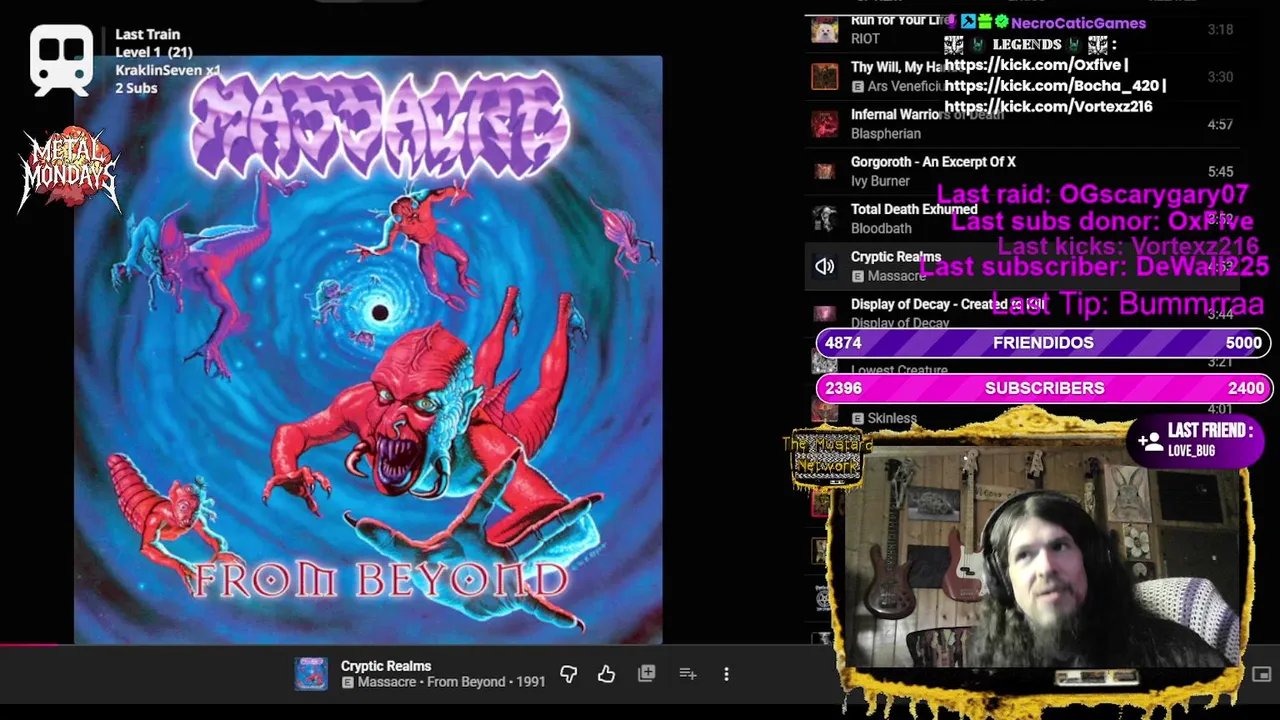This screenshot has width=1280, height=720.
Task: Play Total Death Exhumed by Bloodbath
Action: click(x=1022, y=218)
